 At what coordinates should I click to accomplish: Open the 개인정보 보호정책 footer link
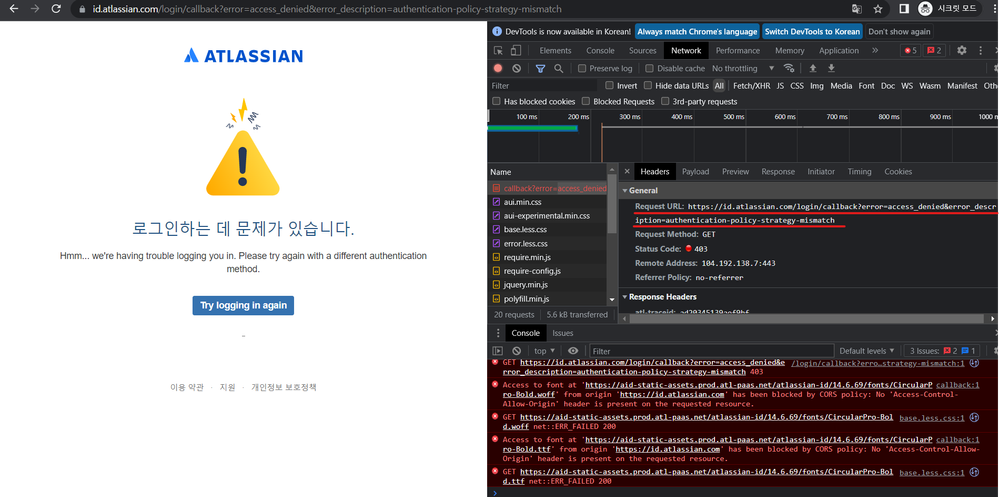(284, 387)
